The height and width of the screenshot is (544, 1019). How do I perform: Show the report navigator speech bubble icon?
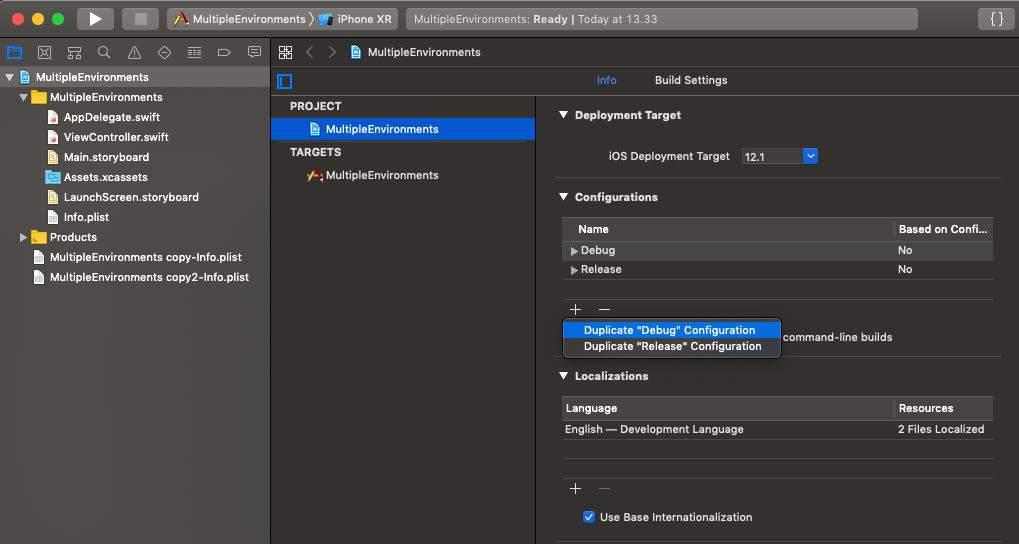[255, 53]
